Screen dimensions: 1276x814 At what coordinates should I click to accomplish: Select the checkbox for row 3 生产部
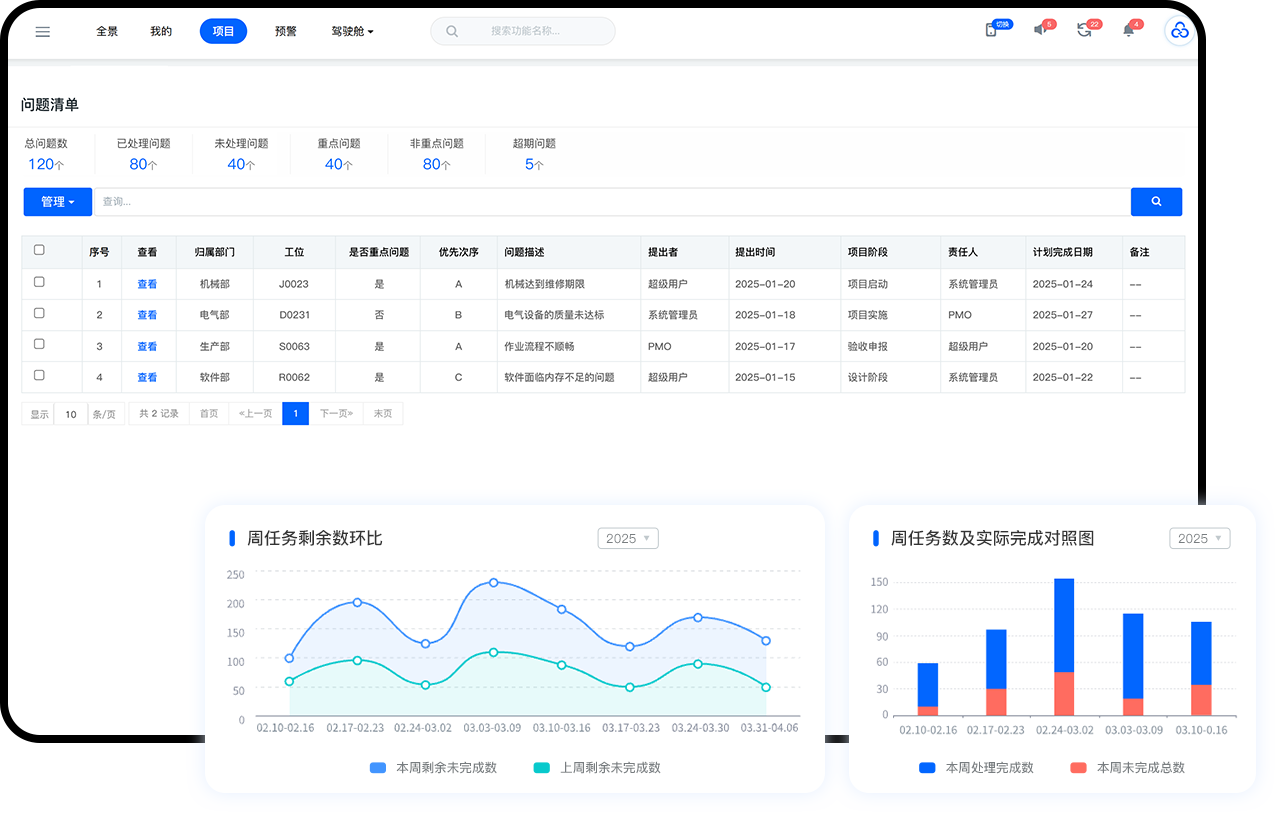[39, 344]
